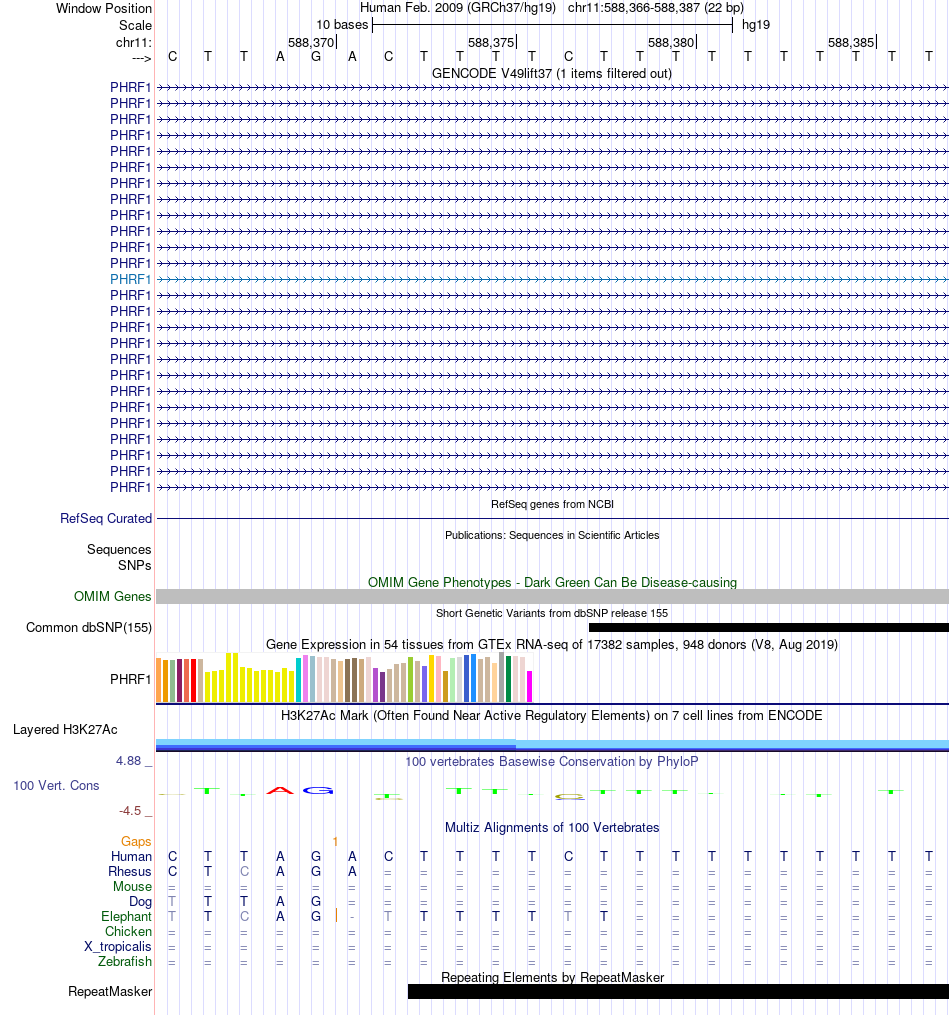Click the magenta last bar in GTEx chart
Screen dimensions: 950x1015
click(529, 687)
